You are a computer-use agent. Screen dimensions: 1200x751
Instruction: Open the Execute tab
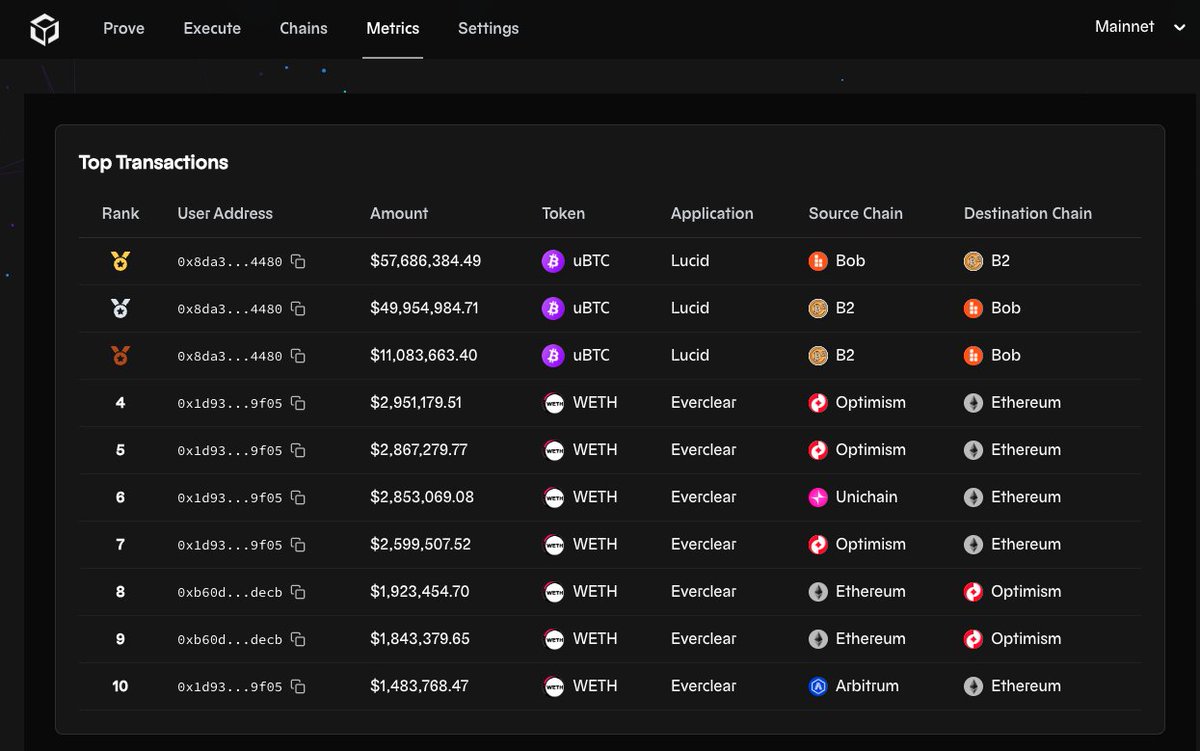212,28
